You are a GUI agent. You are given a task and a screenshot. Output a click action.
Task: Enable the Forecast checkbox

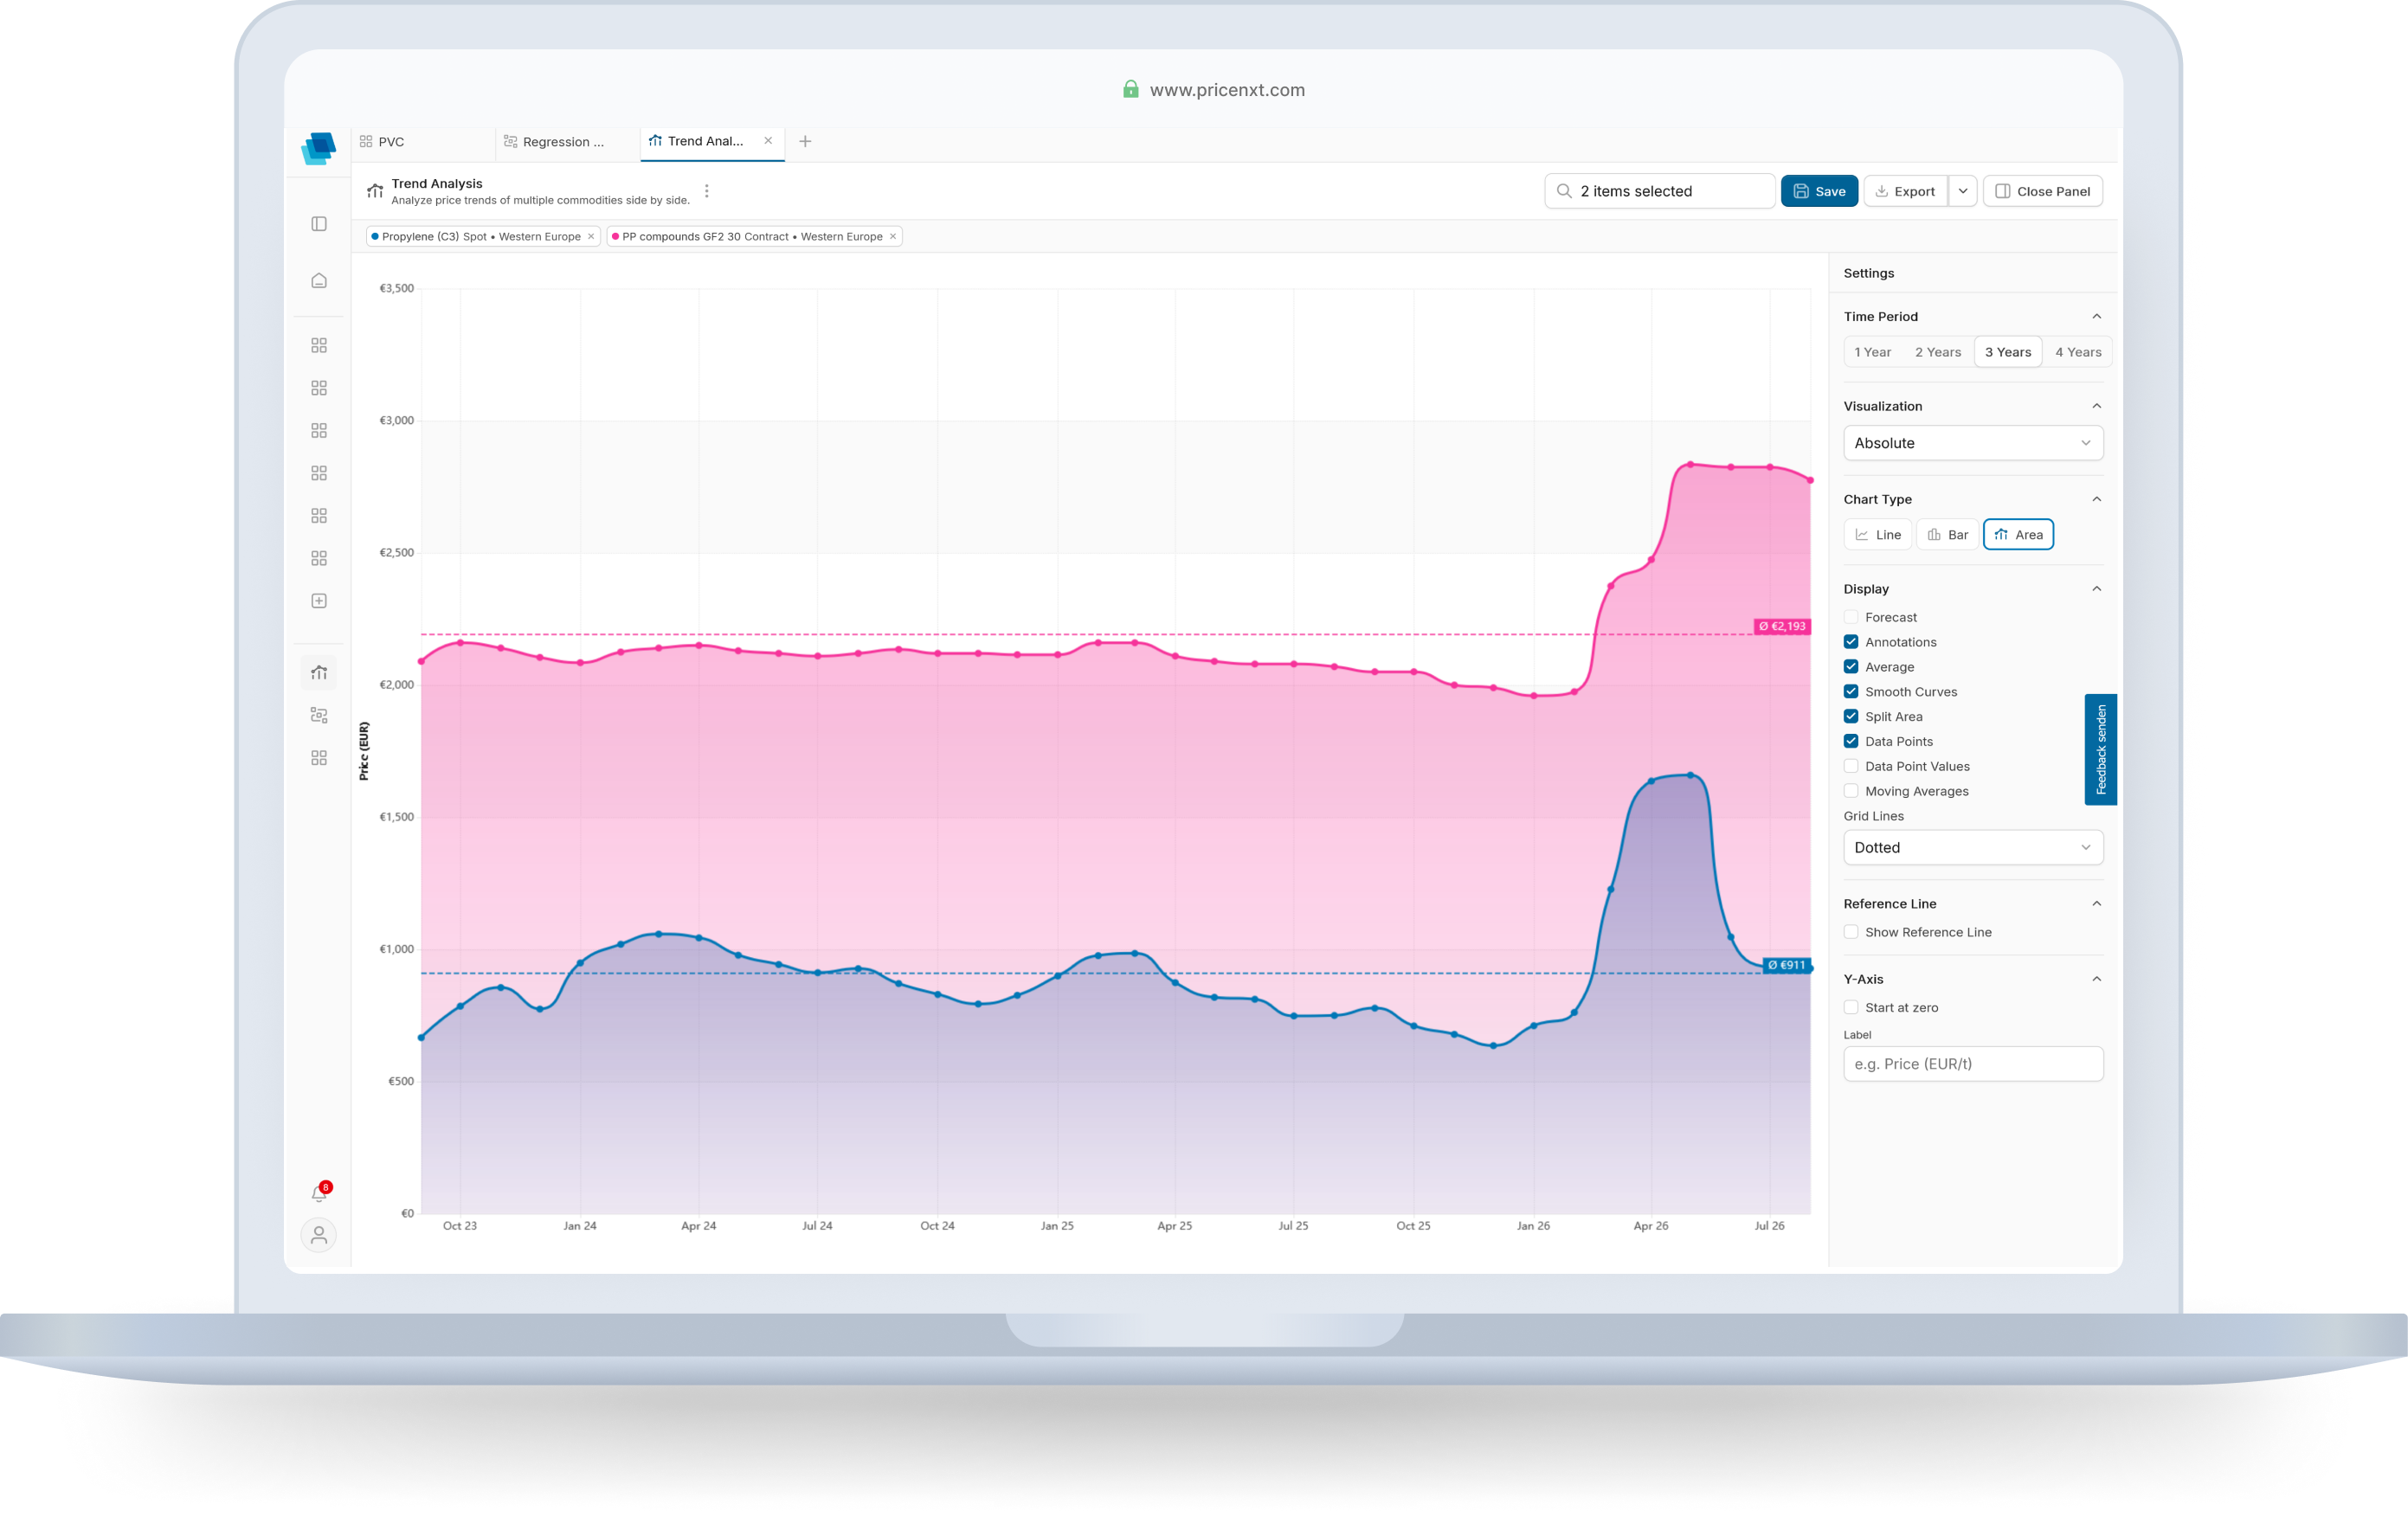pos(1851,617)
